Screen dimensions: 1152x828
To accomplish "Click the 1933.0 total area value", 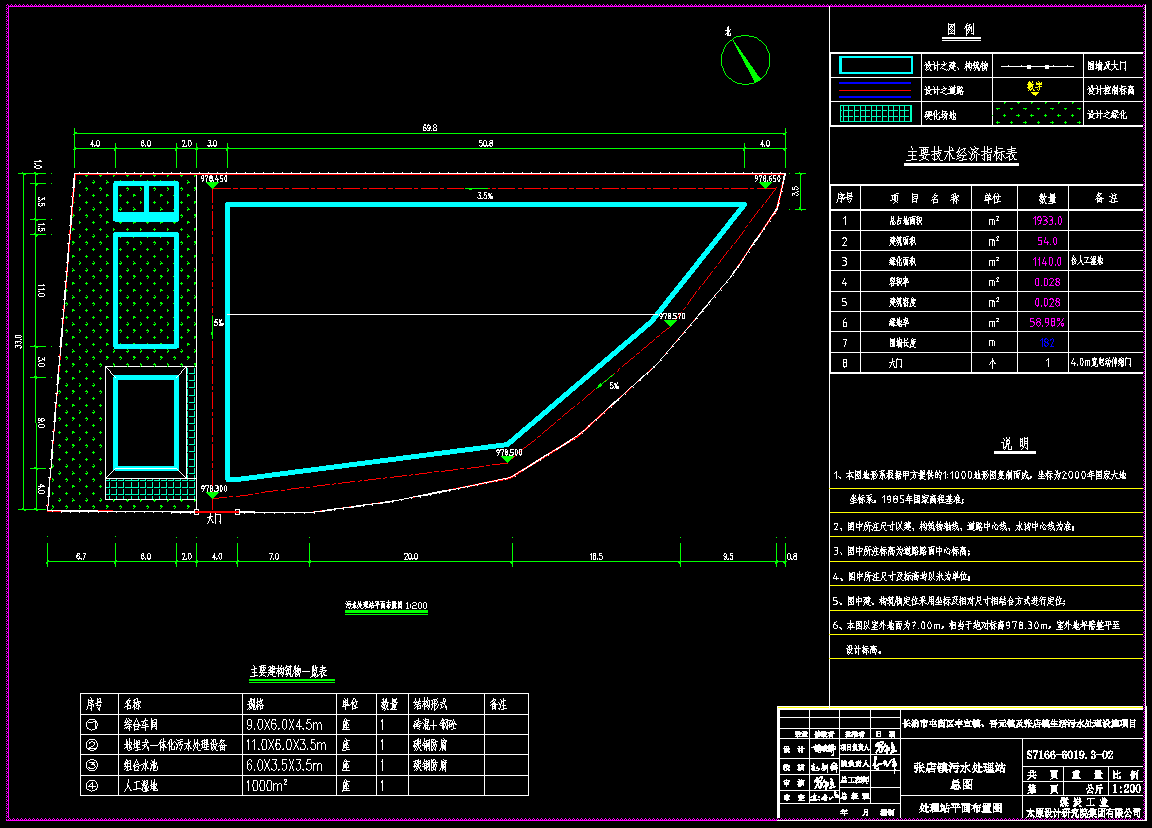I will [1046, 221].
